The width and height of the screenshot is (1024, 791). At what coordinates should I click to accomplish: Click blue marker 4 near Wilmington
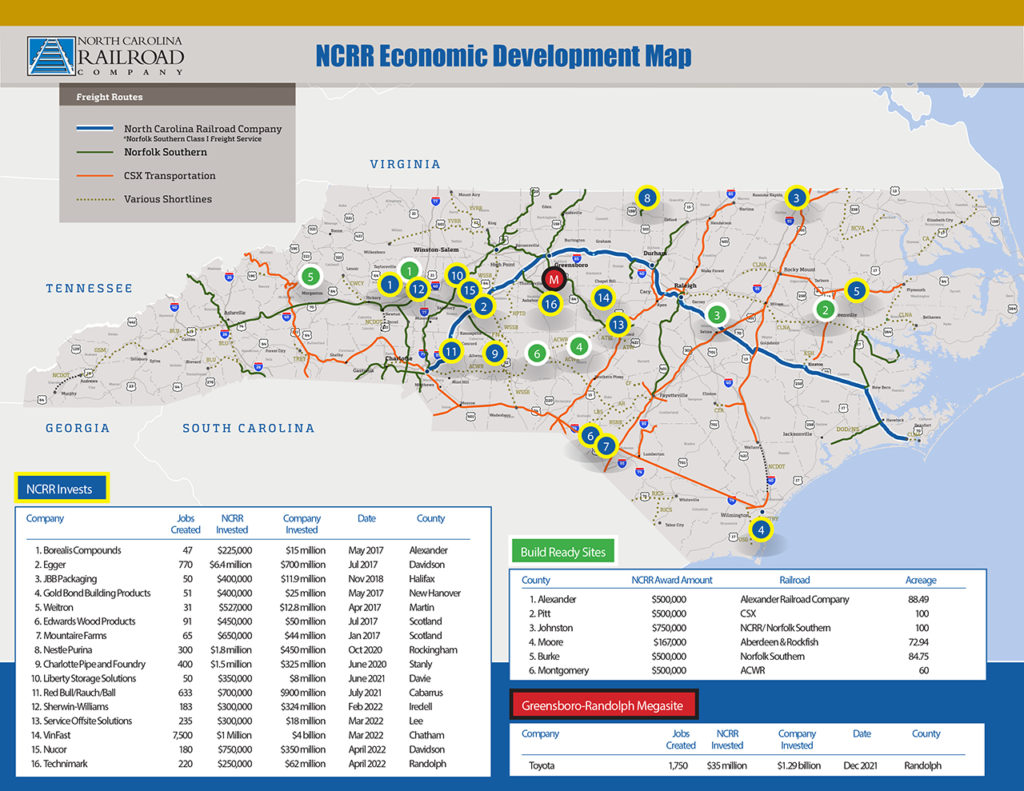coord(761,529)
